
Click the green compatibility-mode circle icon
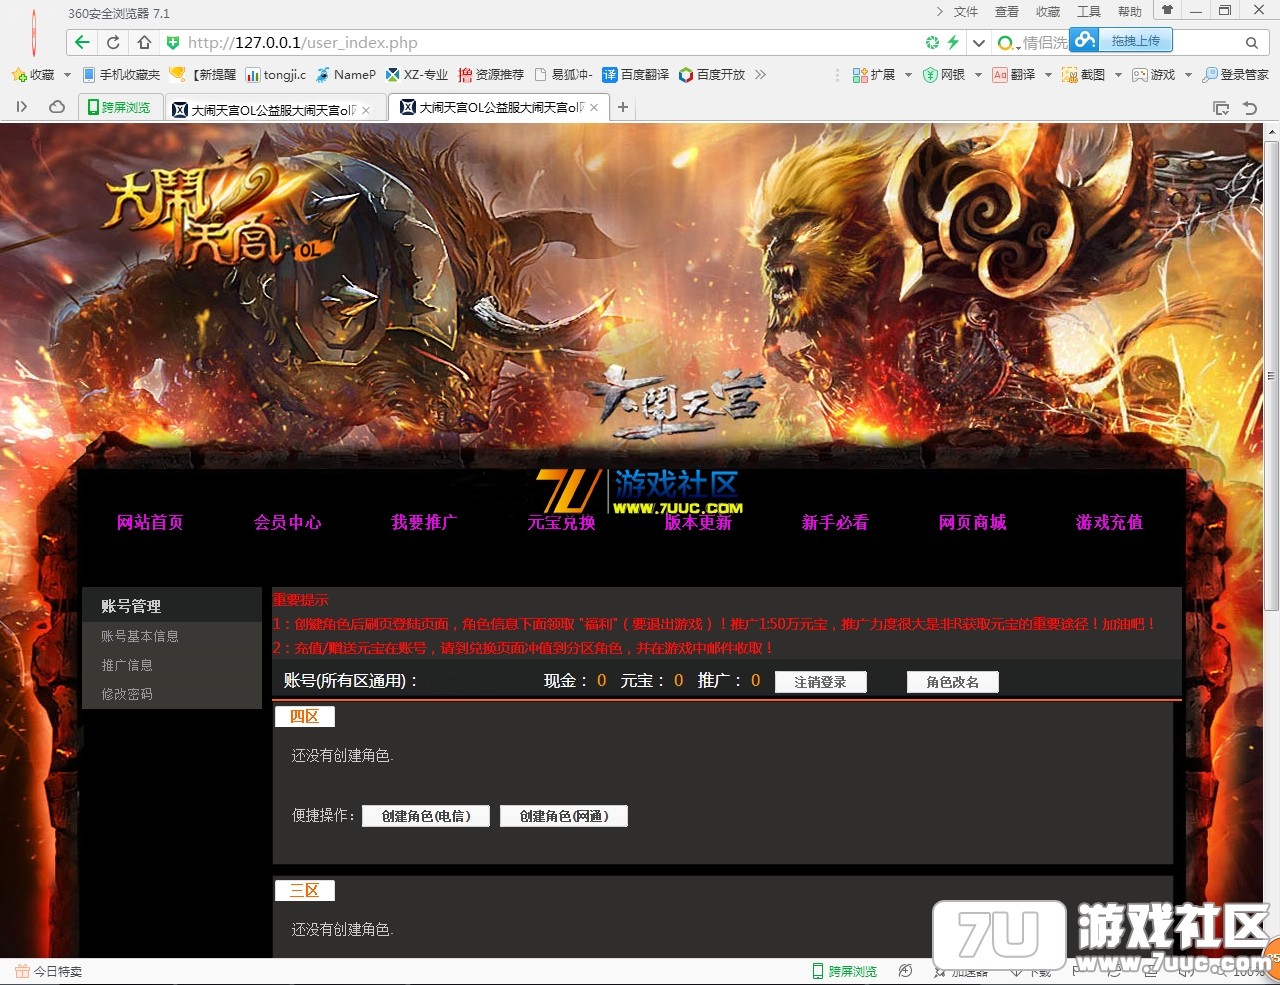(932, 42)
